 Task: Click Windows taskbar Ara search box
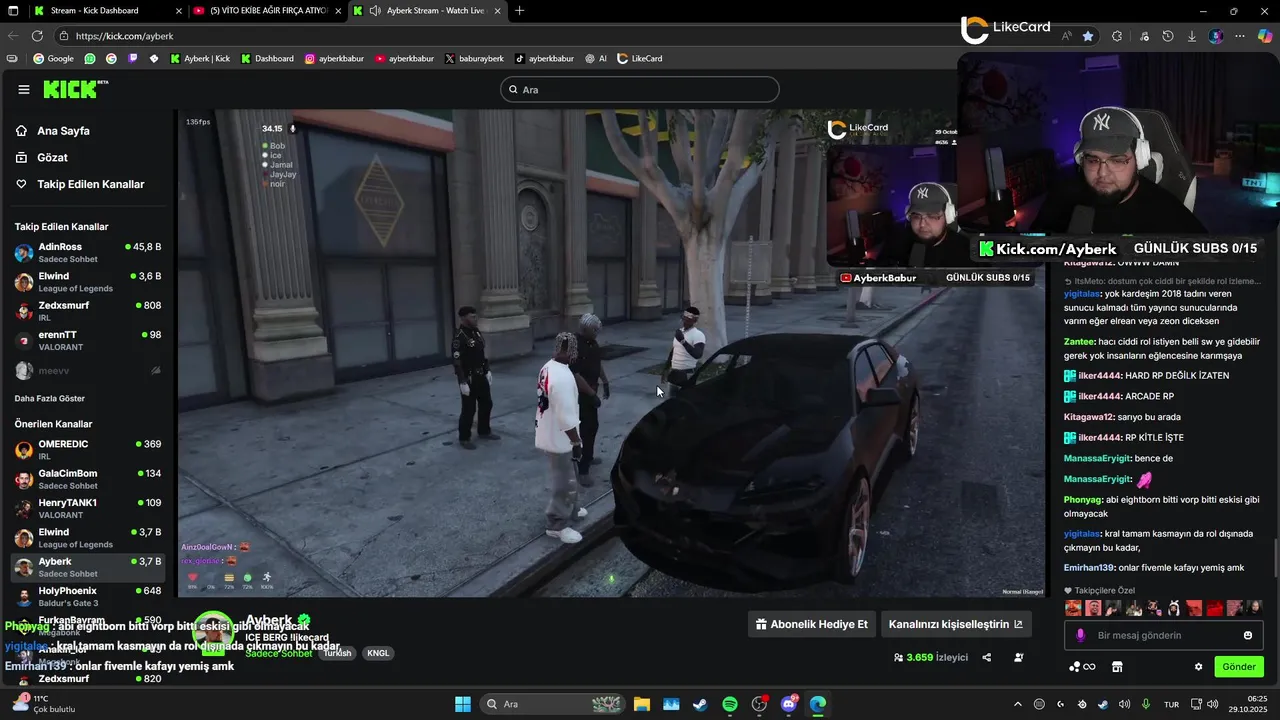click(x=551, y=704)
